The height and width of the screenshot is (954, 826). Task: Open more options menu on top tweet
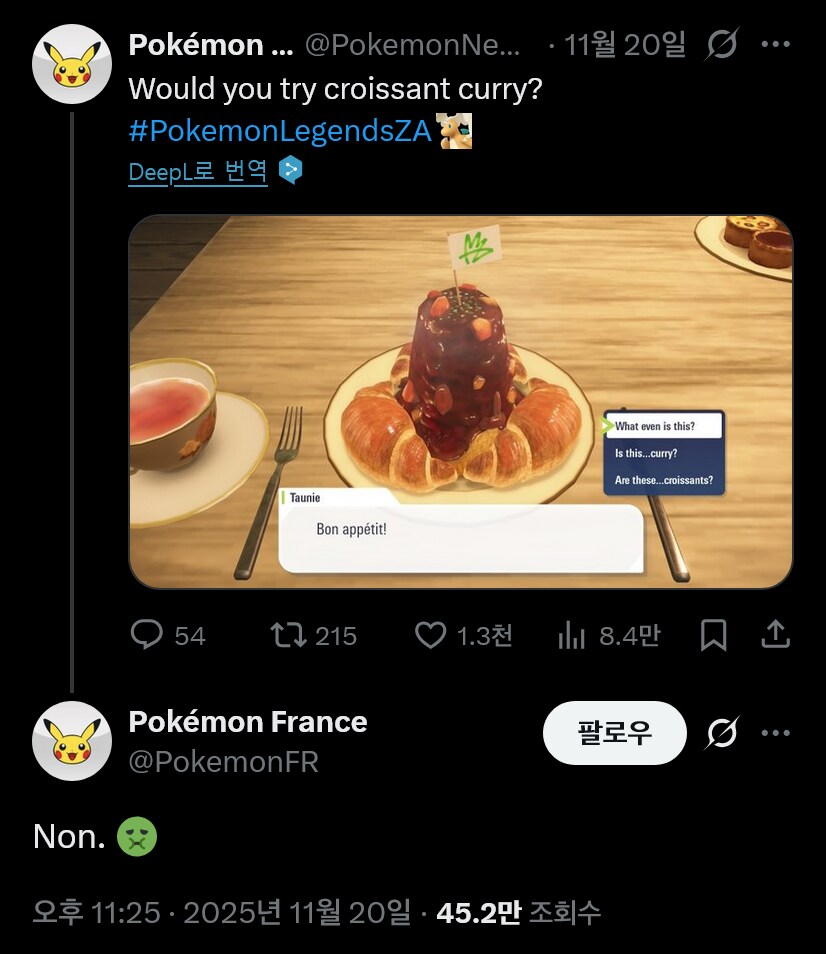point(776,44)
